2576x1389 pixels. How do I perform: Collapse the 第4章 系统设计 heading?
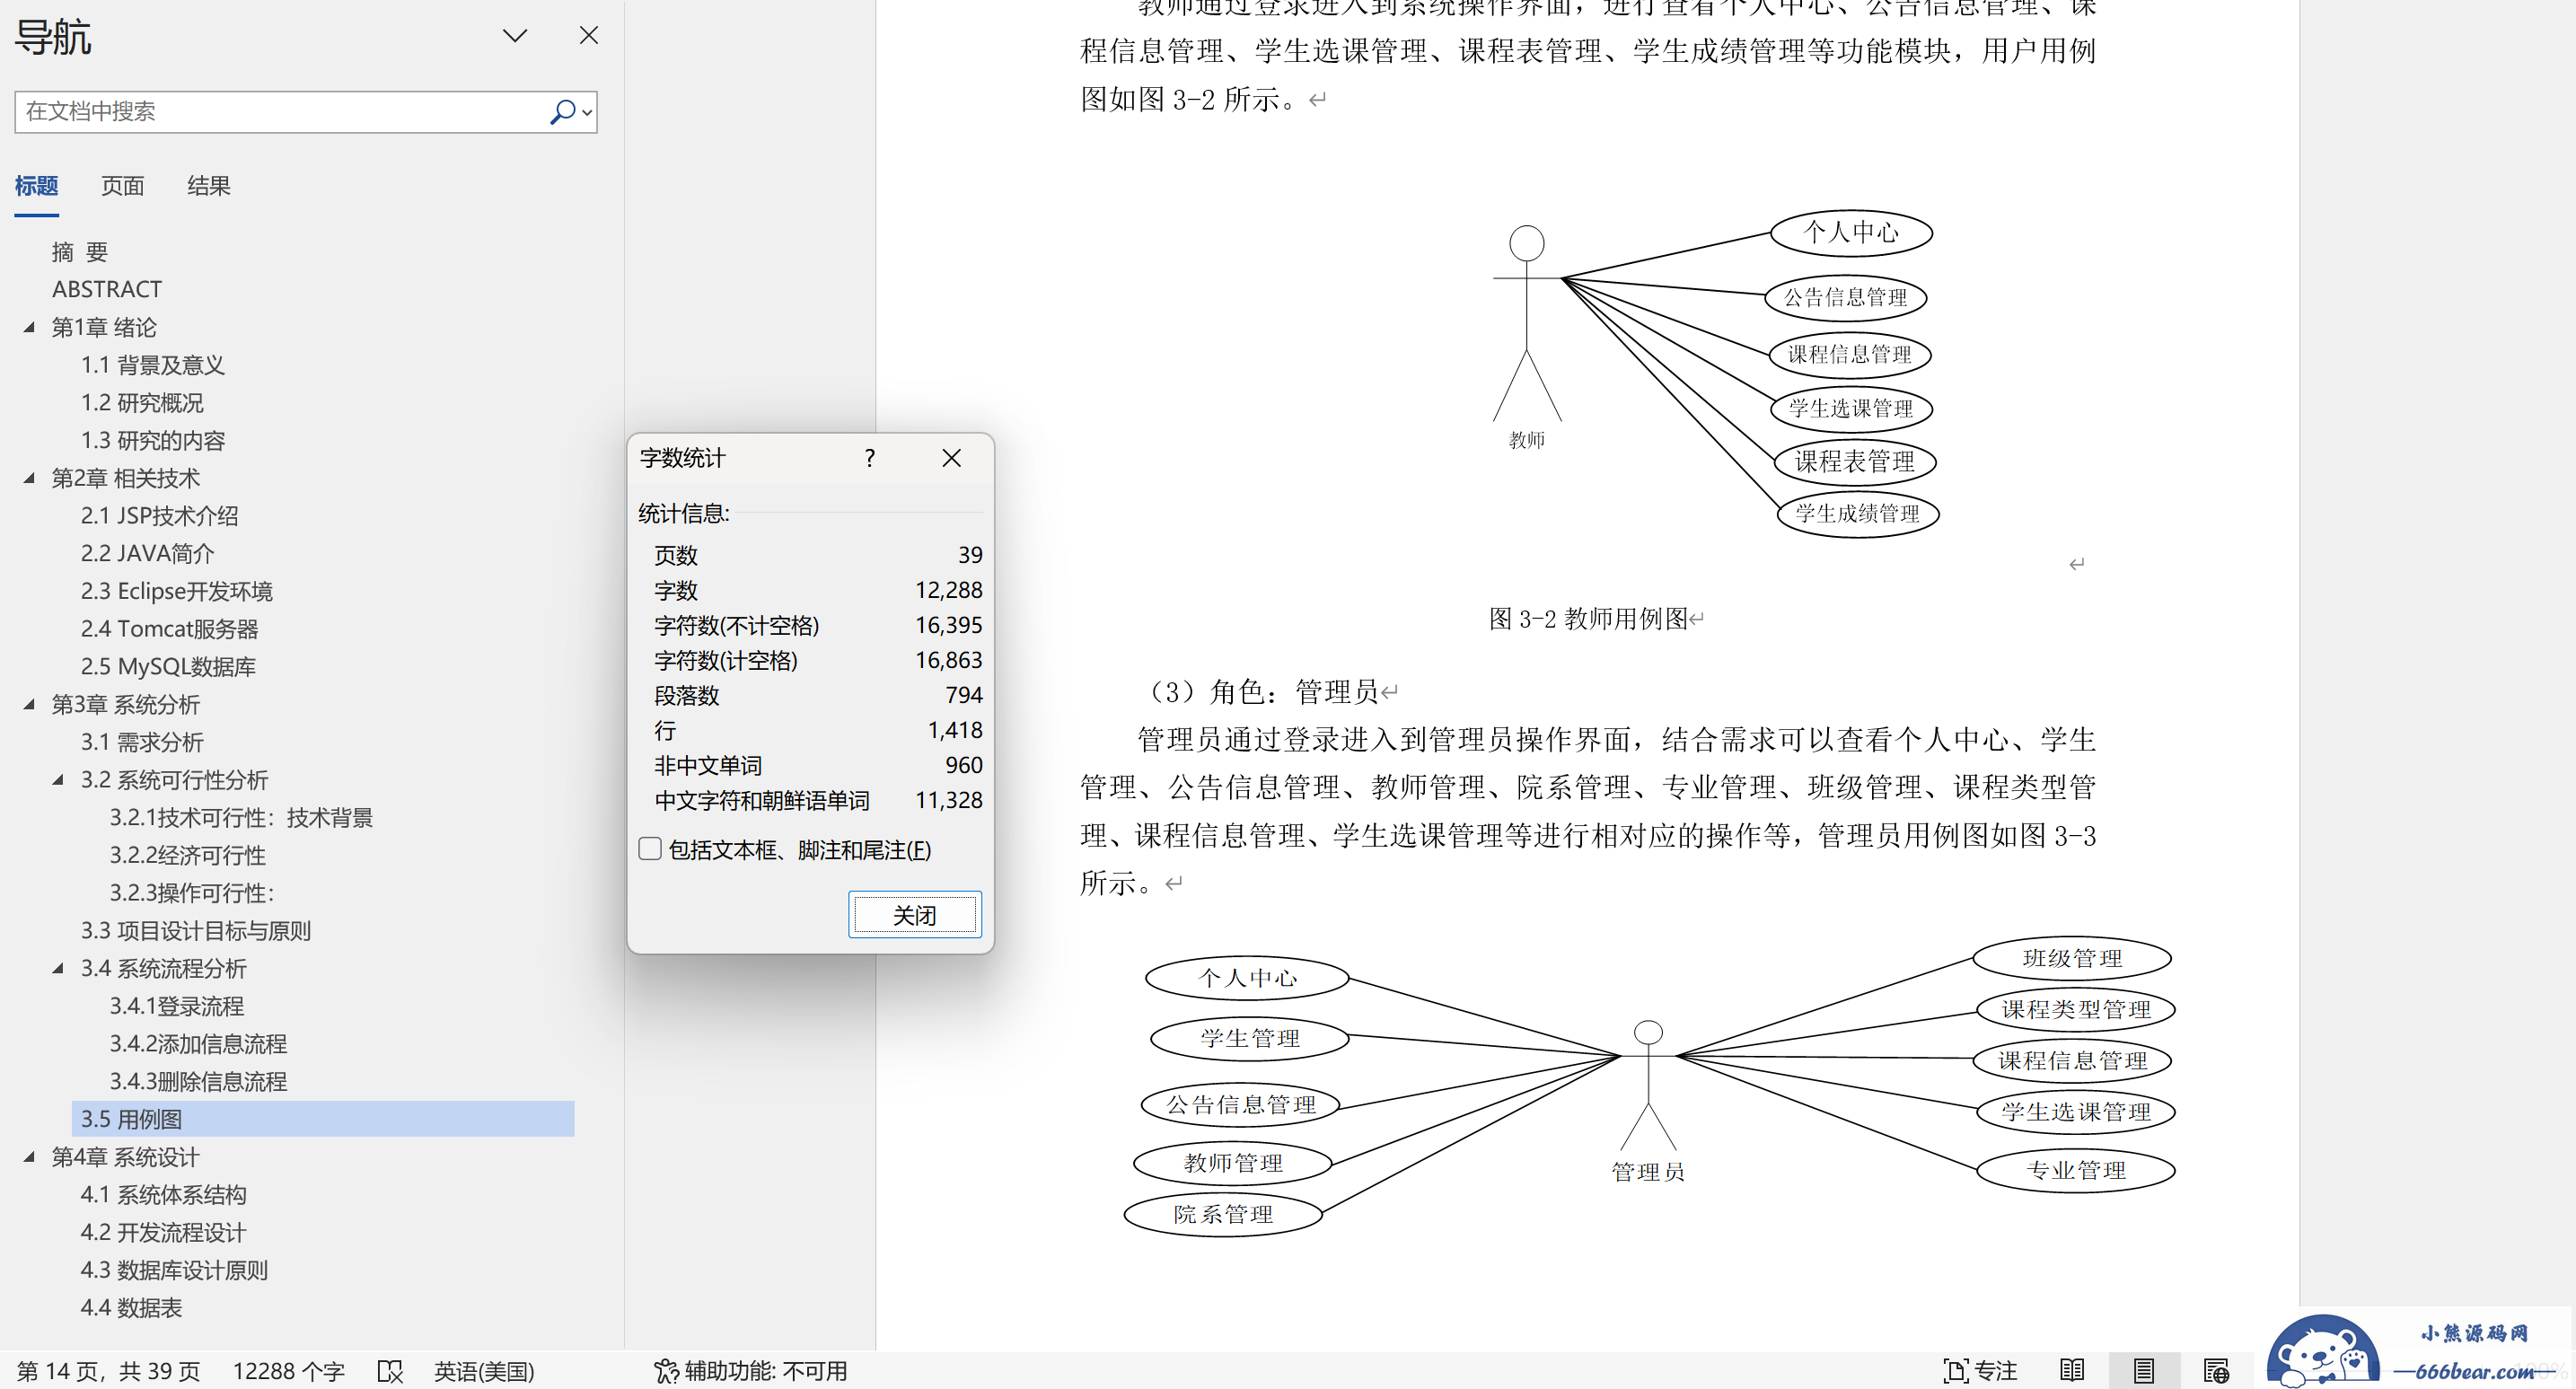(29, 1157)
